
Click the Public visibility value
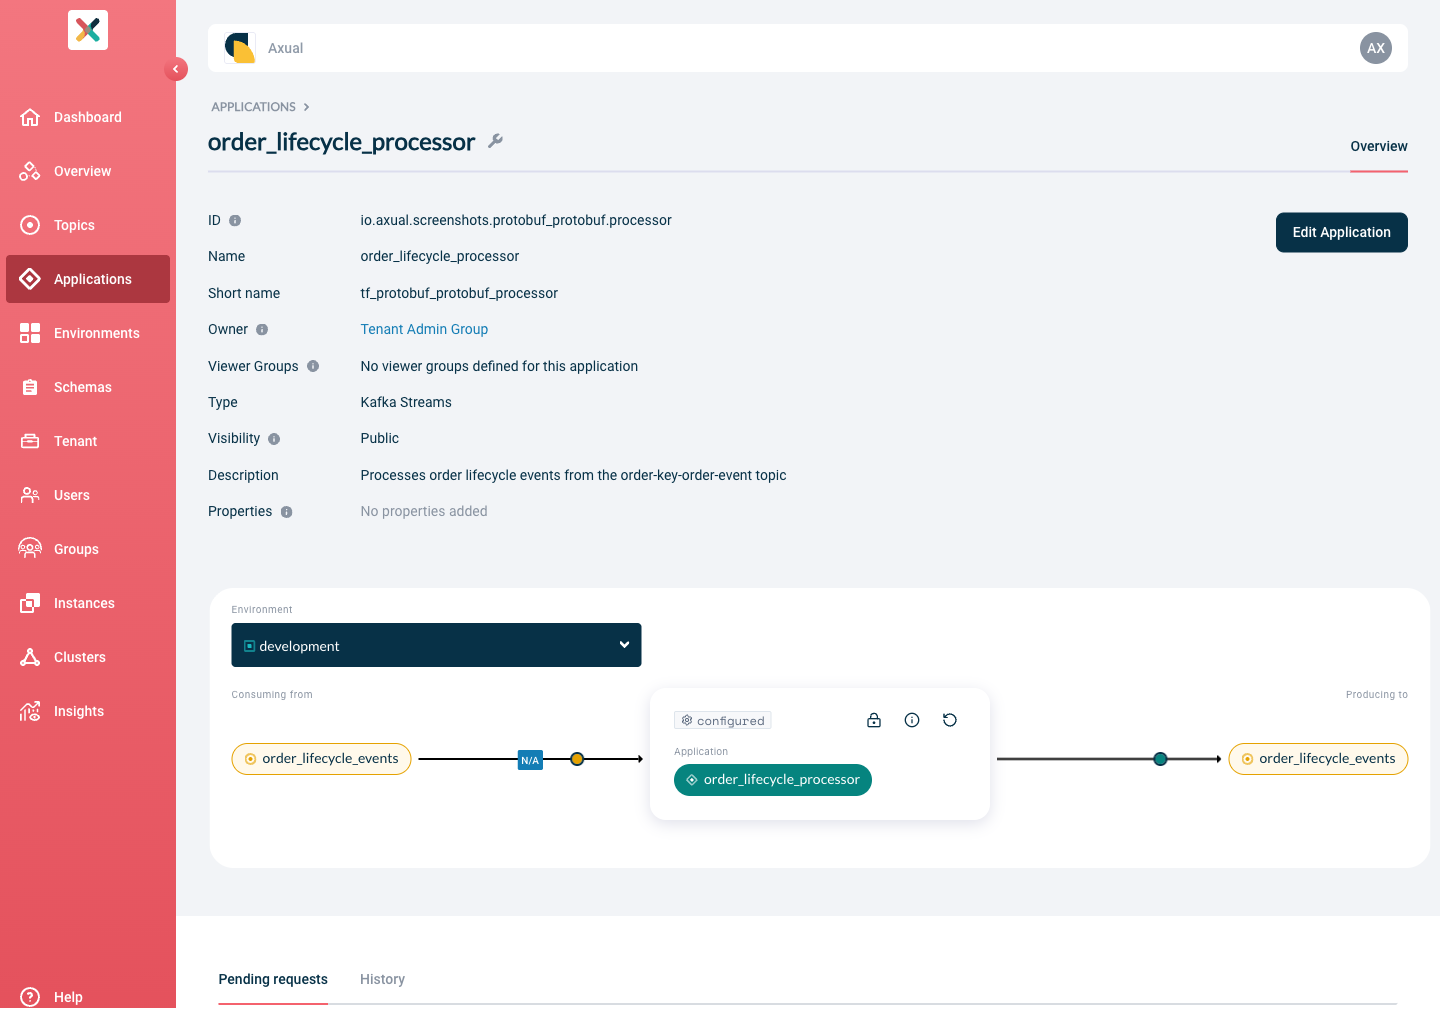pos(380,438)
